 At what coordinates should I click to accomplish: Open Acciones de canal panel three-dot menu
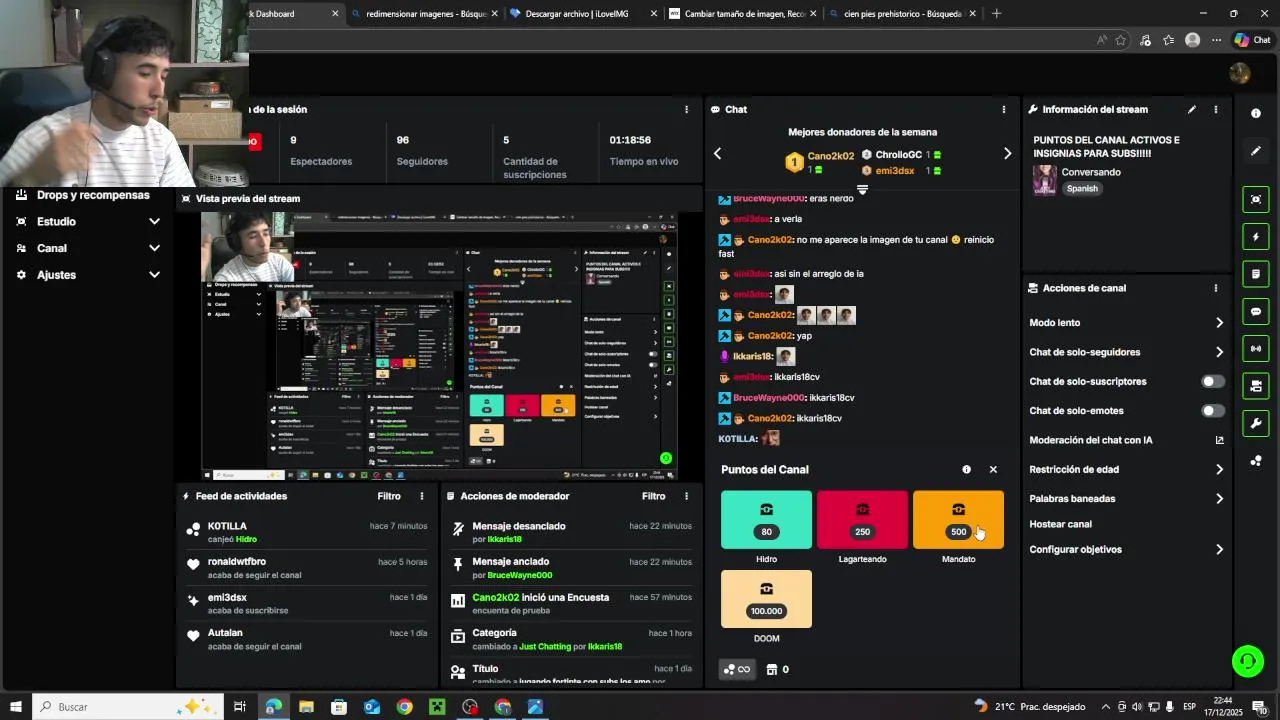[x=1216, y=288]
